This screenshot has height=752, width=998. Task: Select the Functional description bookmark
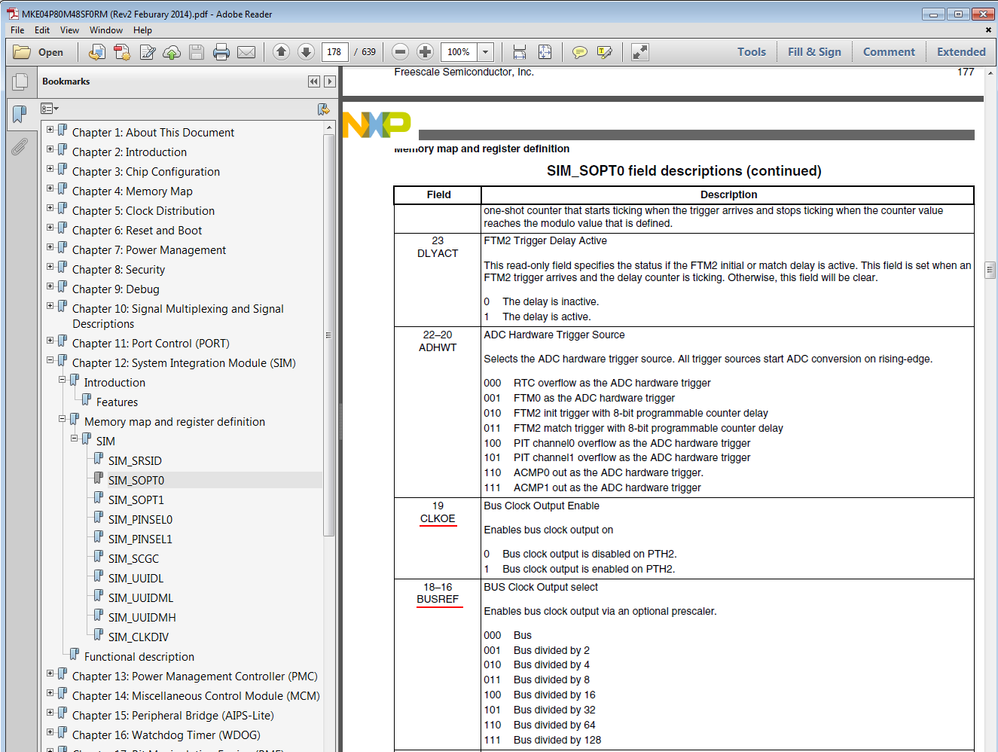[x=139, y=656]
